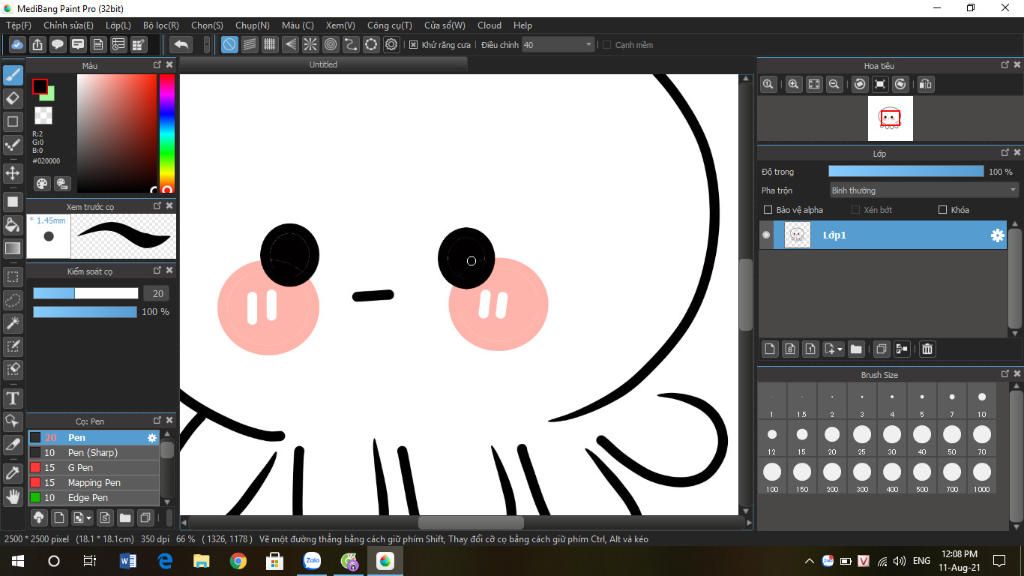Screen dimensions: 1024x576
Task: Toggle the Khử răng cưa checkbox
Action: (414, 45)
